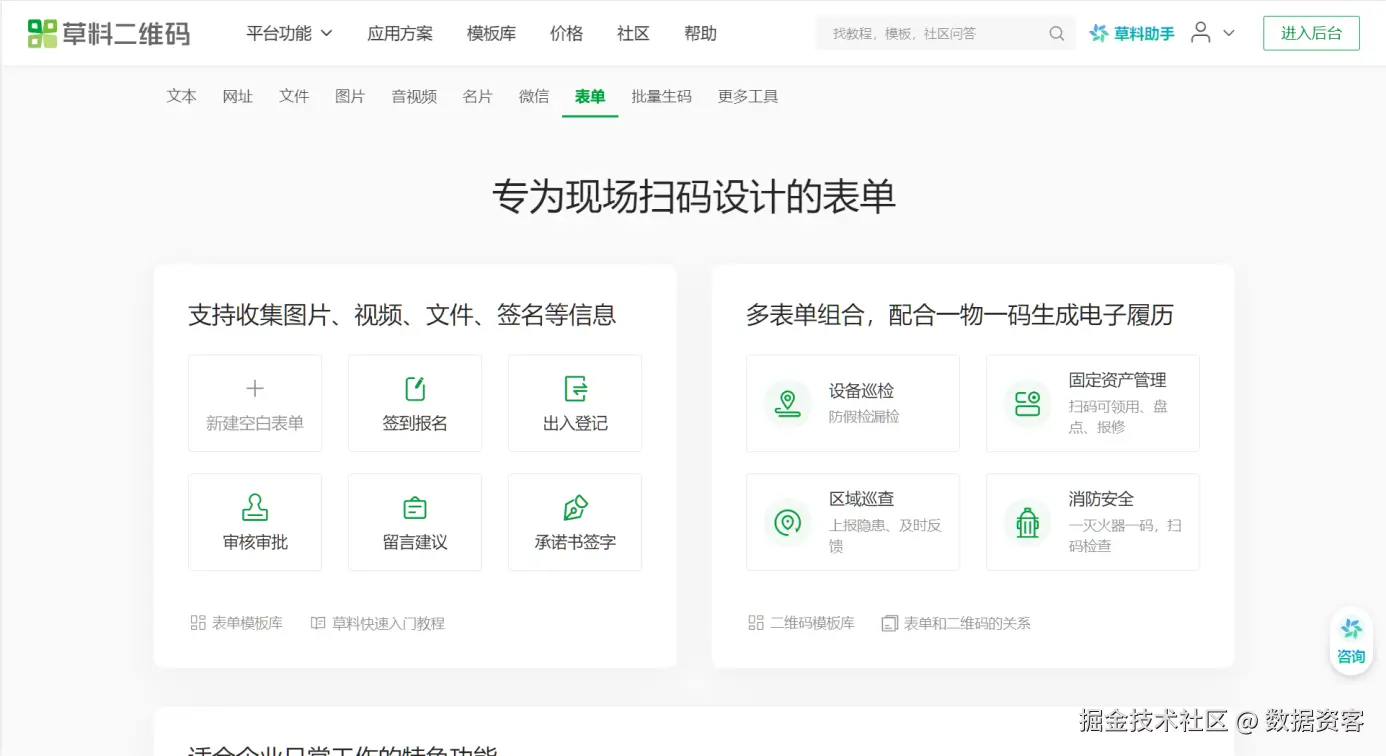Screen dimensions: 1386x756
Task: Click the plus icon for 新建空白表单
Action: 255,389
